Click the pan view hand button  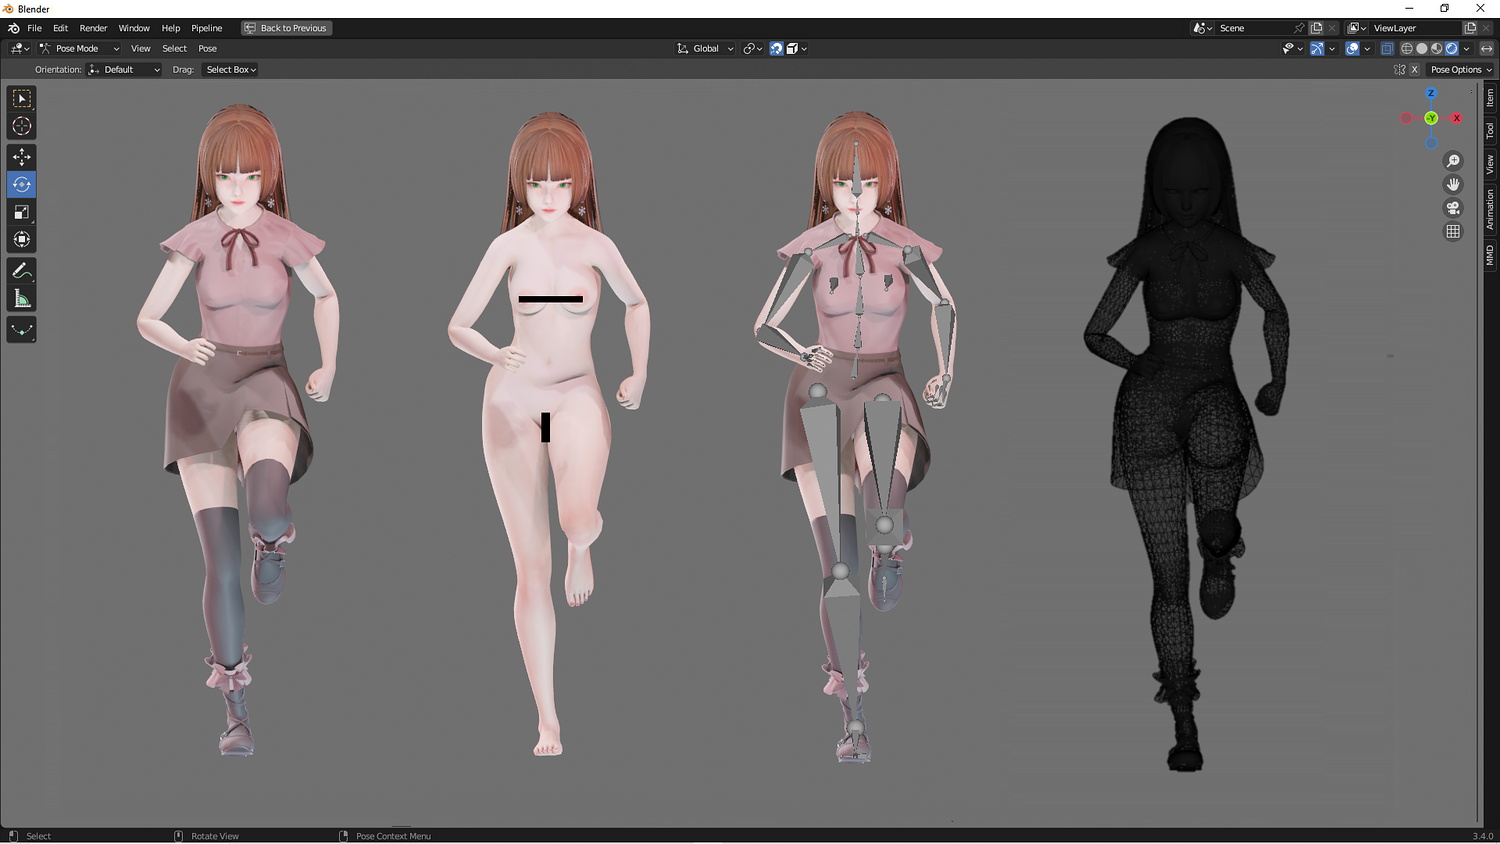(1453, 184)
